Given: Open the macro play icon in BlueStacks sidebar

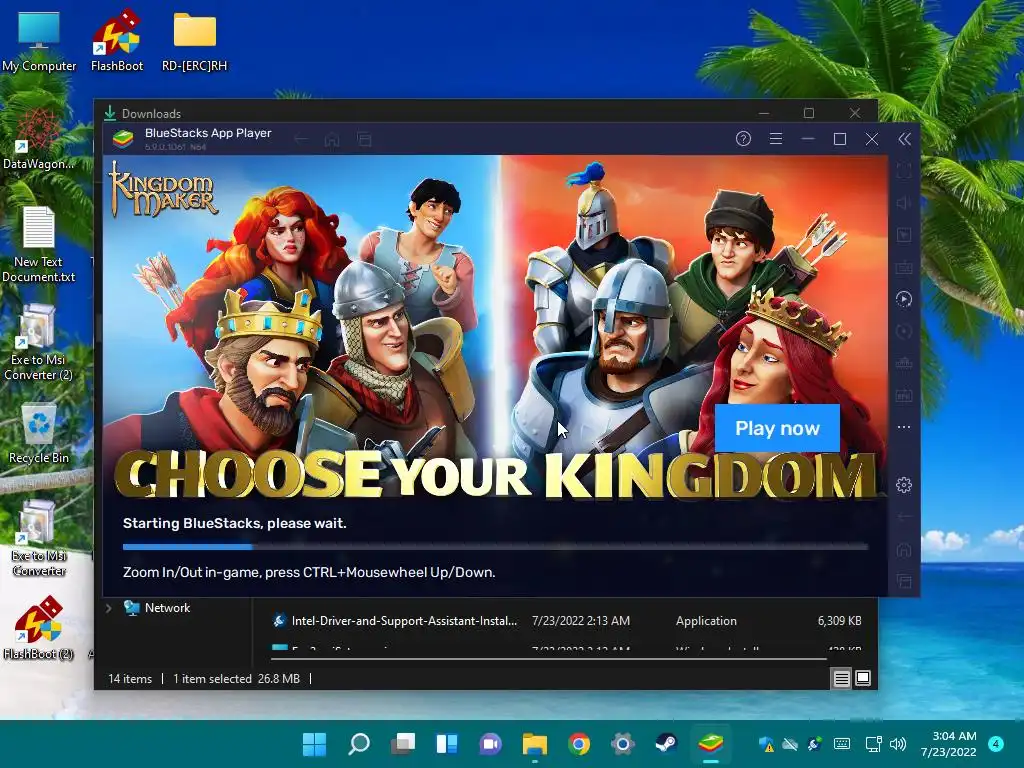Looking at the screenshot, I should (904, 299).
